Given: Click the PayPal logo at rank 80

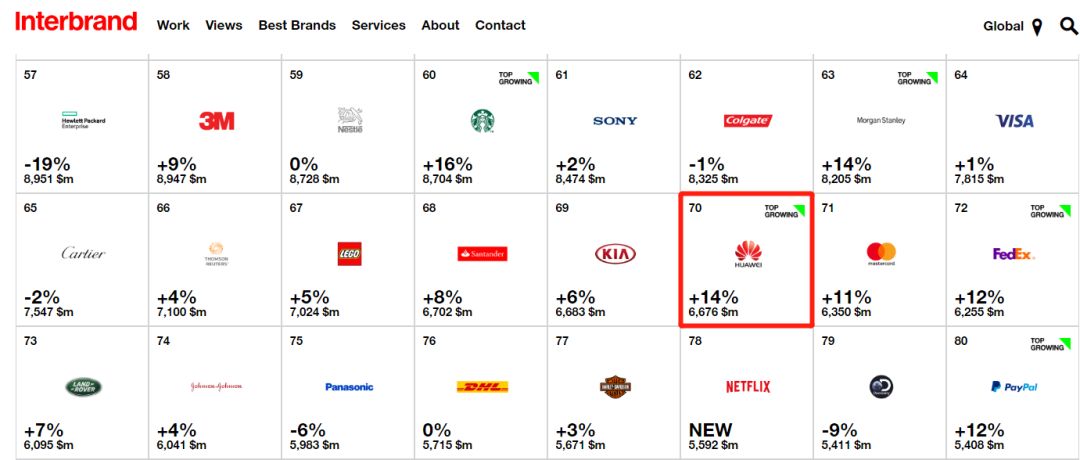Looking at the screenshot, I should click(1015, 387).
